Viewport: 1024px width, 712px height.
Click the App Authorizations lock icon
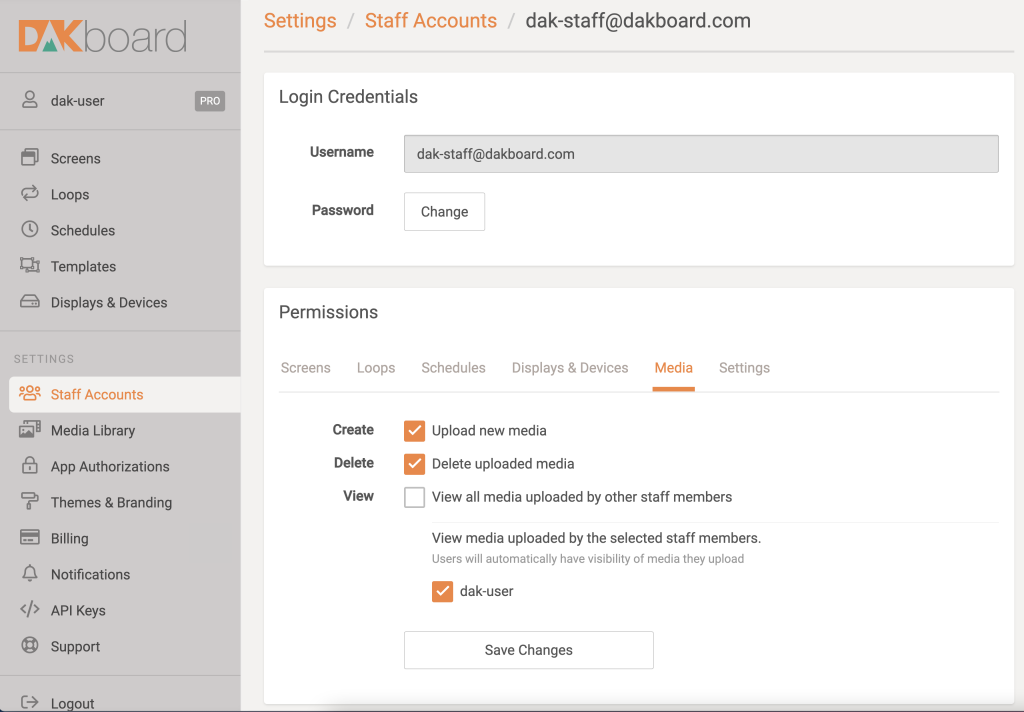coord(29,465)
